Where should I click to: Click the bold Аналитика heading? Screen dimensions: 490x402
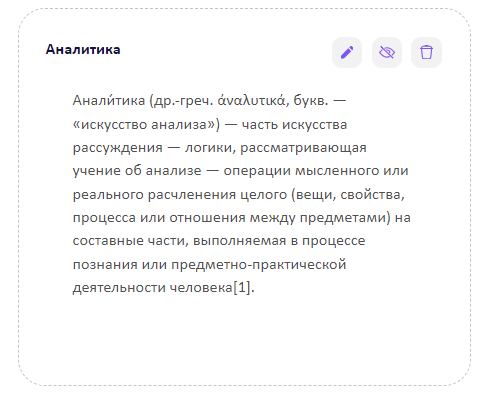(x=83, y=49)
